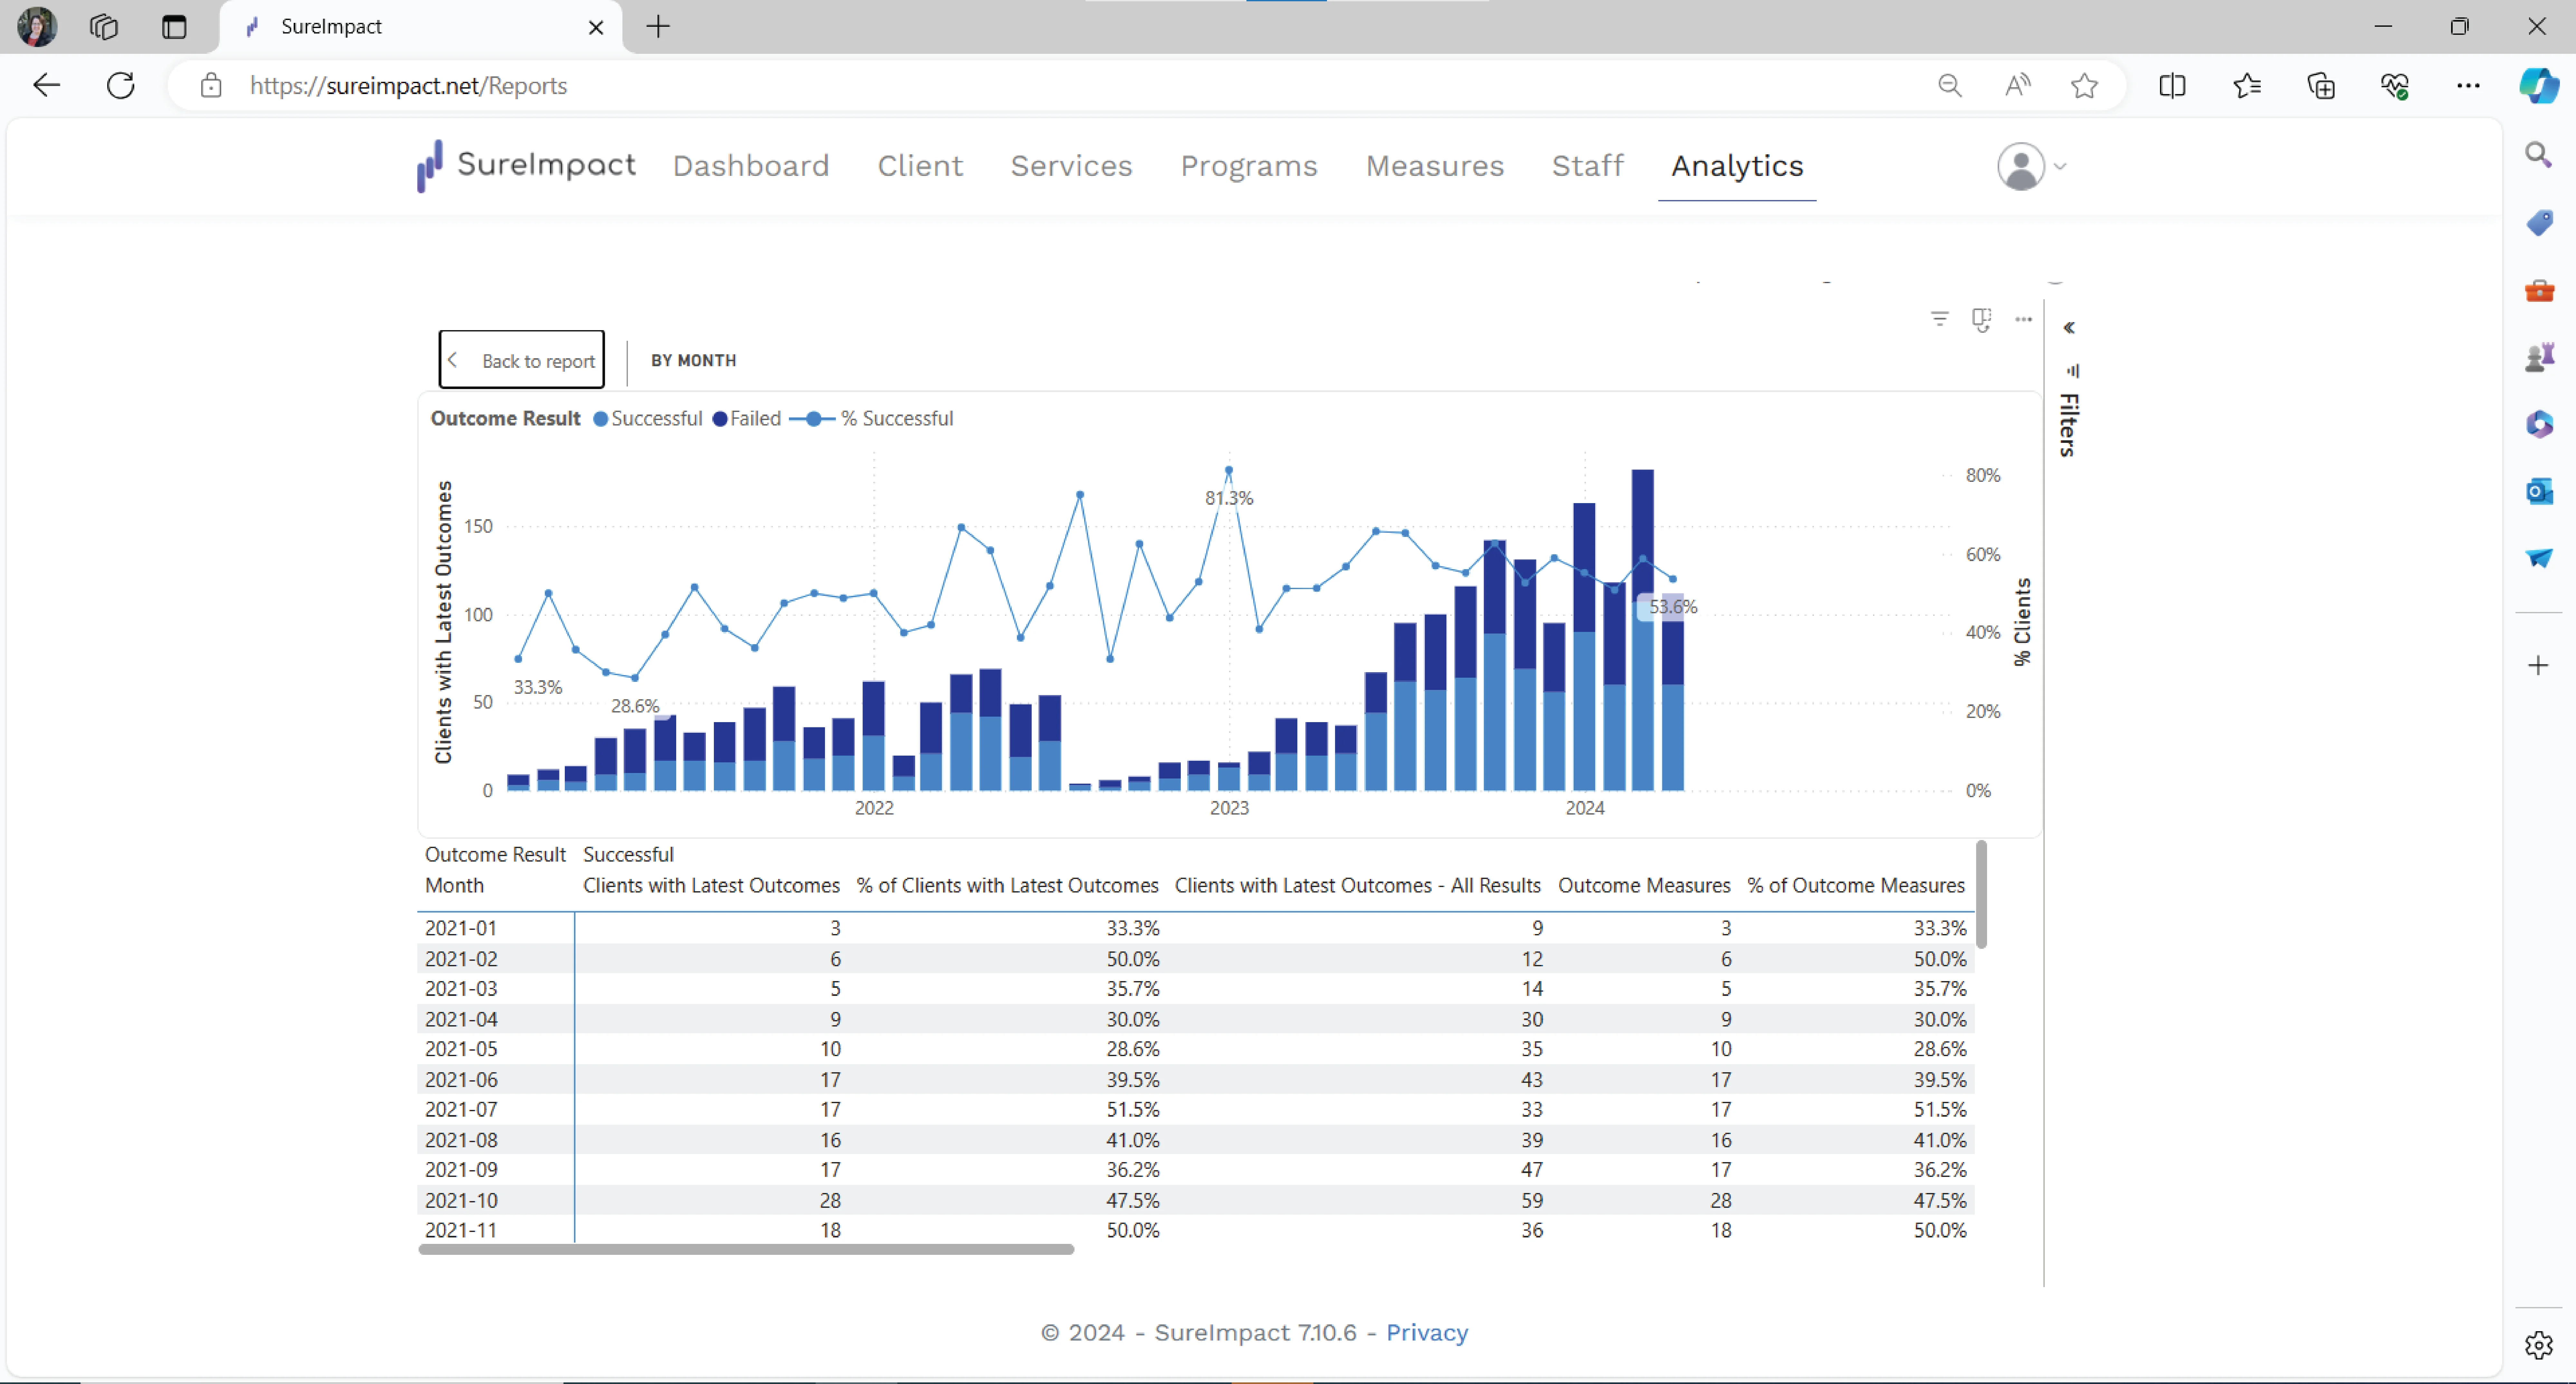This screenshot has width=2576, height=1384.
Task: Sort by Clients with Latest Outcomes - All Results
Action: 1358,886
